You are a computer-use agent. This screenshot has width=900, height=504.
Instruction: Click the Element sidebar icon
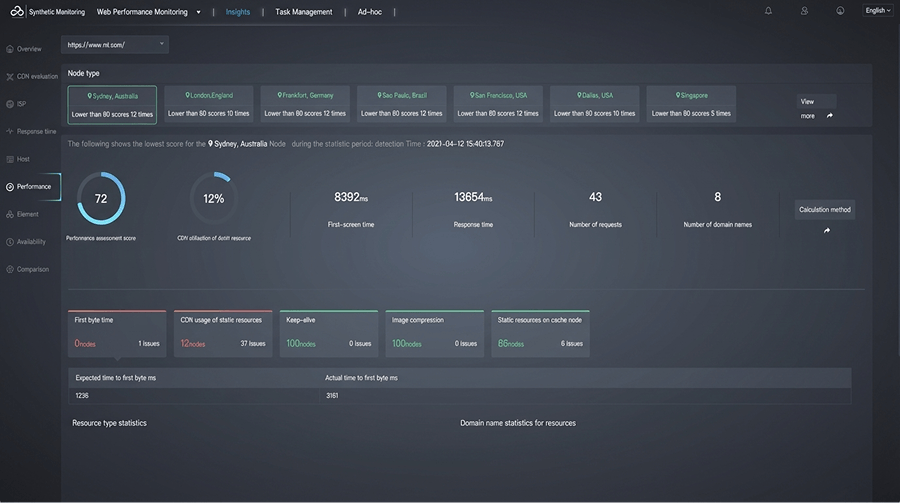pos(10,215)
